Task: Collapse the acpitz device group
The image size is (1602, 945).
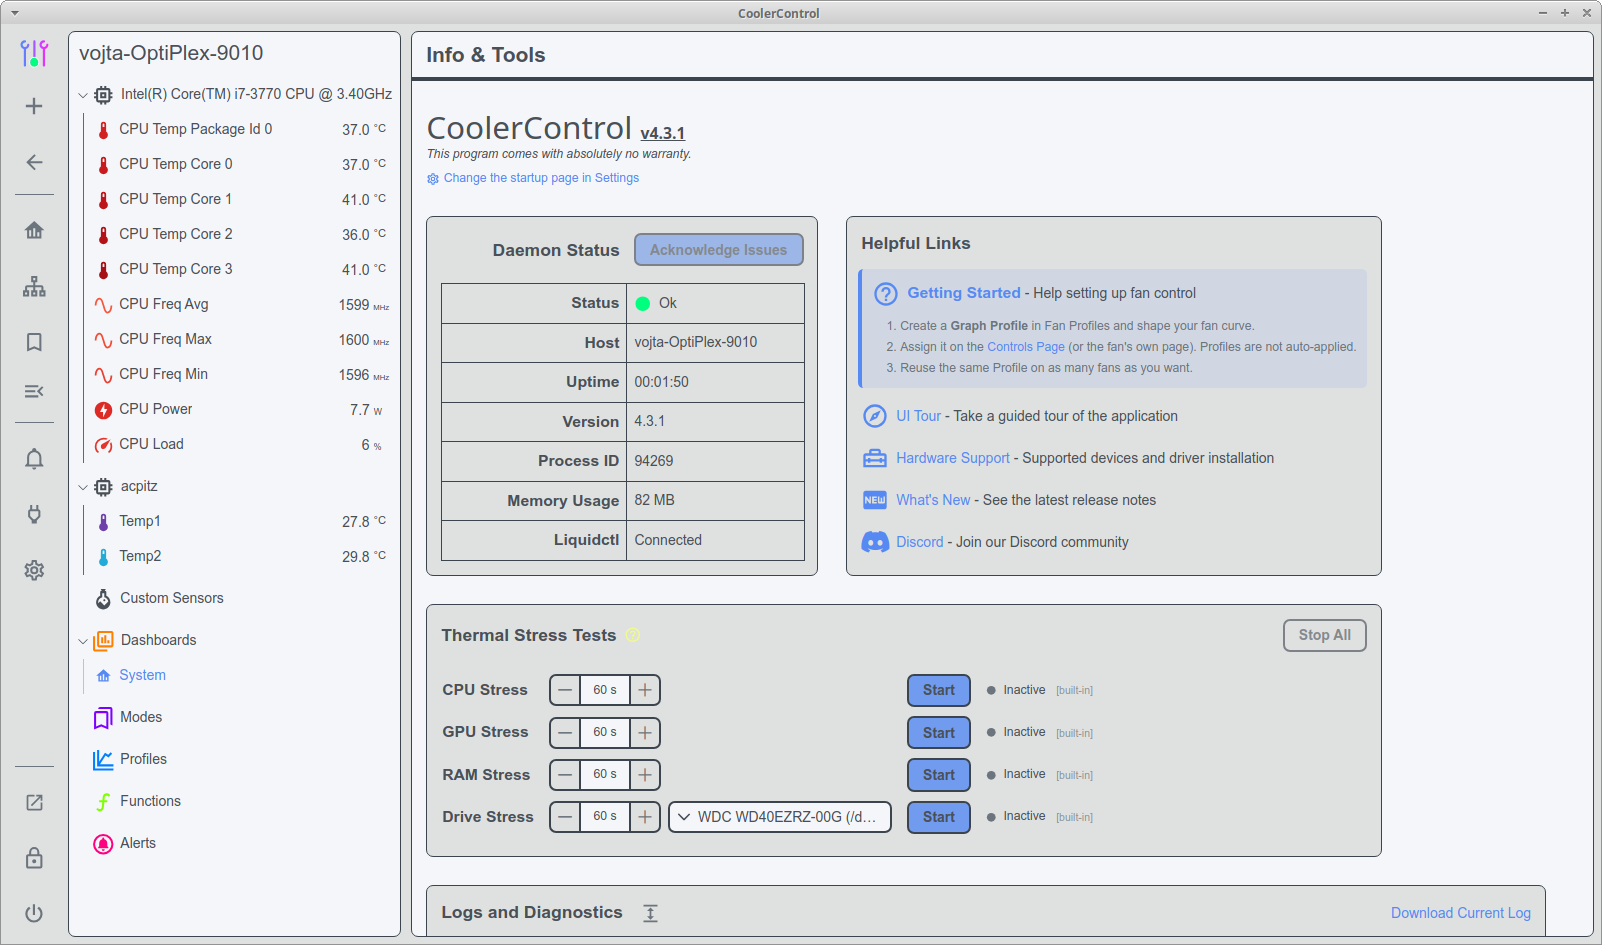Action: 83,487
